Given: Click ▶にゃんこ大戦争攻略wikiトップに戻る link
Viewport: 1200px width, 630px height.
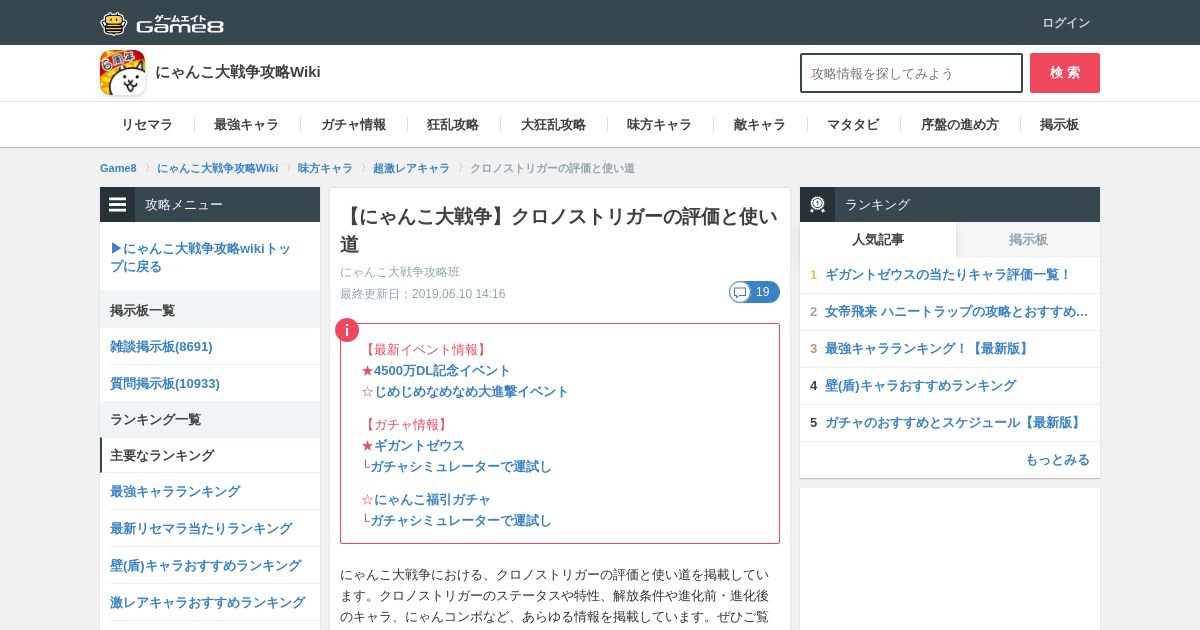Looking at the screenshot, I should (x=201, y=257).
